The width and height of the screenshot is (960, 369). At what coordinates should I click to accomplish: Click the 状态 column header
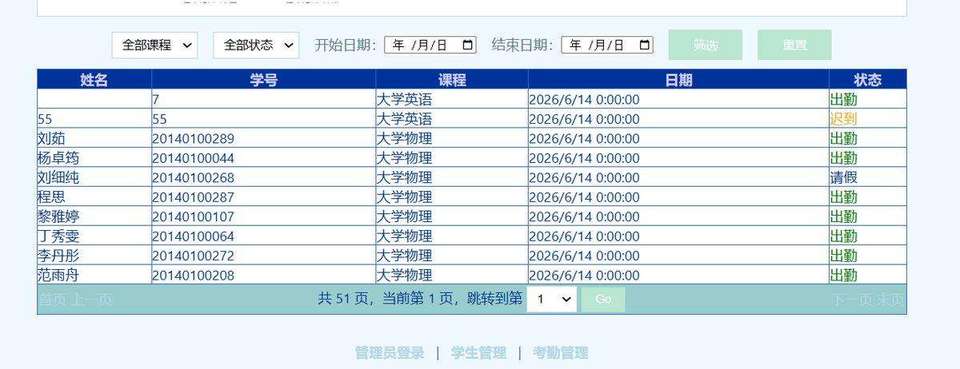[x=868, y=80]
